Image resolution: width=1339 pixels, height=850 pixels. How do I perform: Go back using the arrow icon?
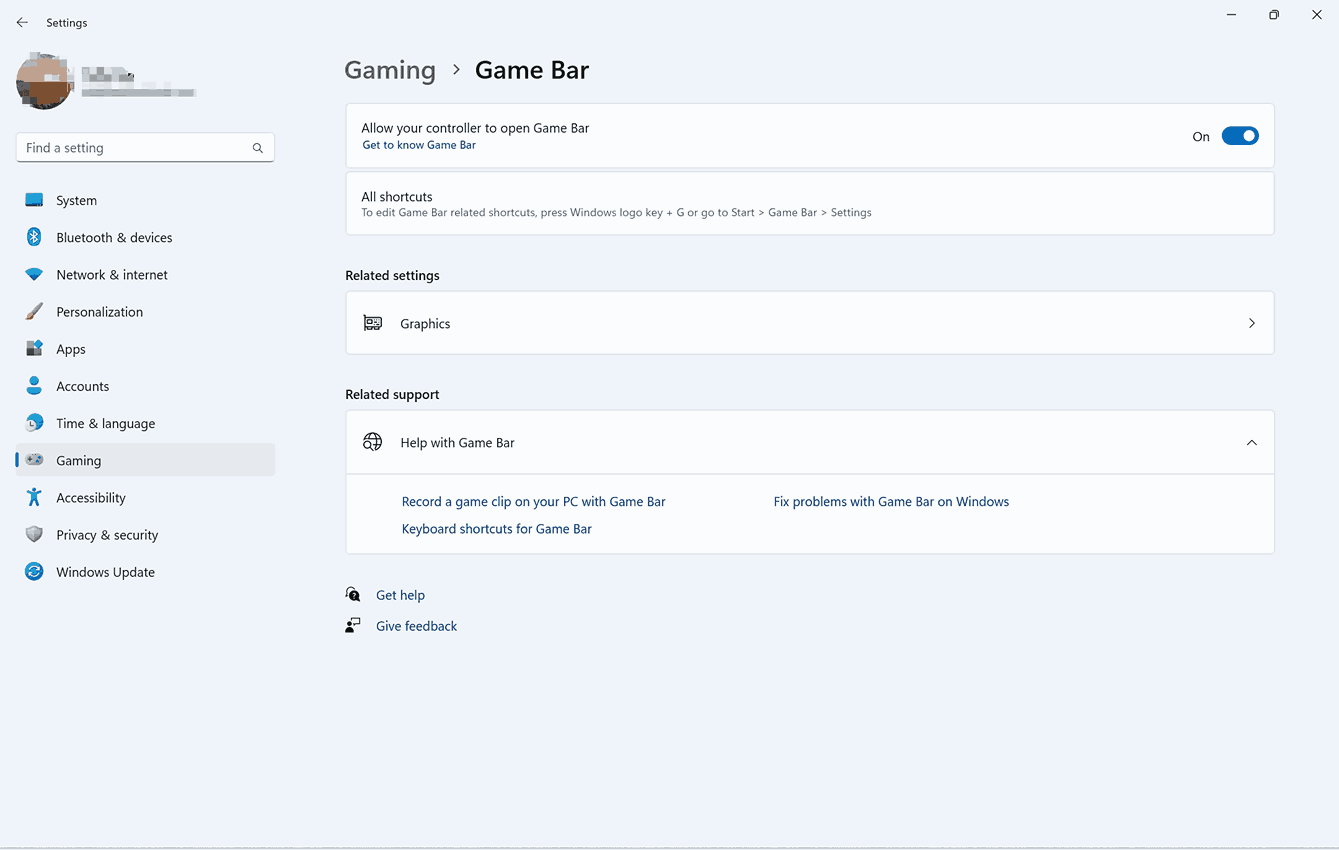(x=22, y=22)
